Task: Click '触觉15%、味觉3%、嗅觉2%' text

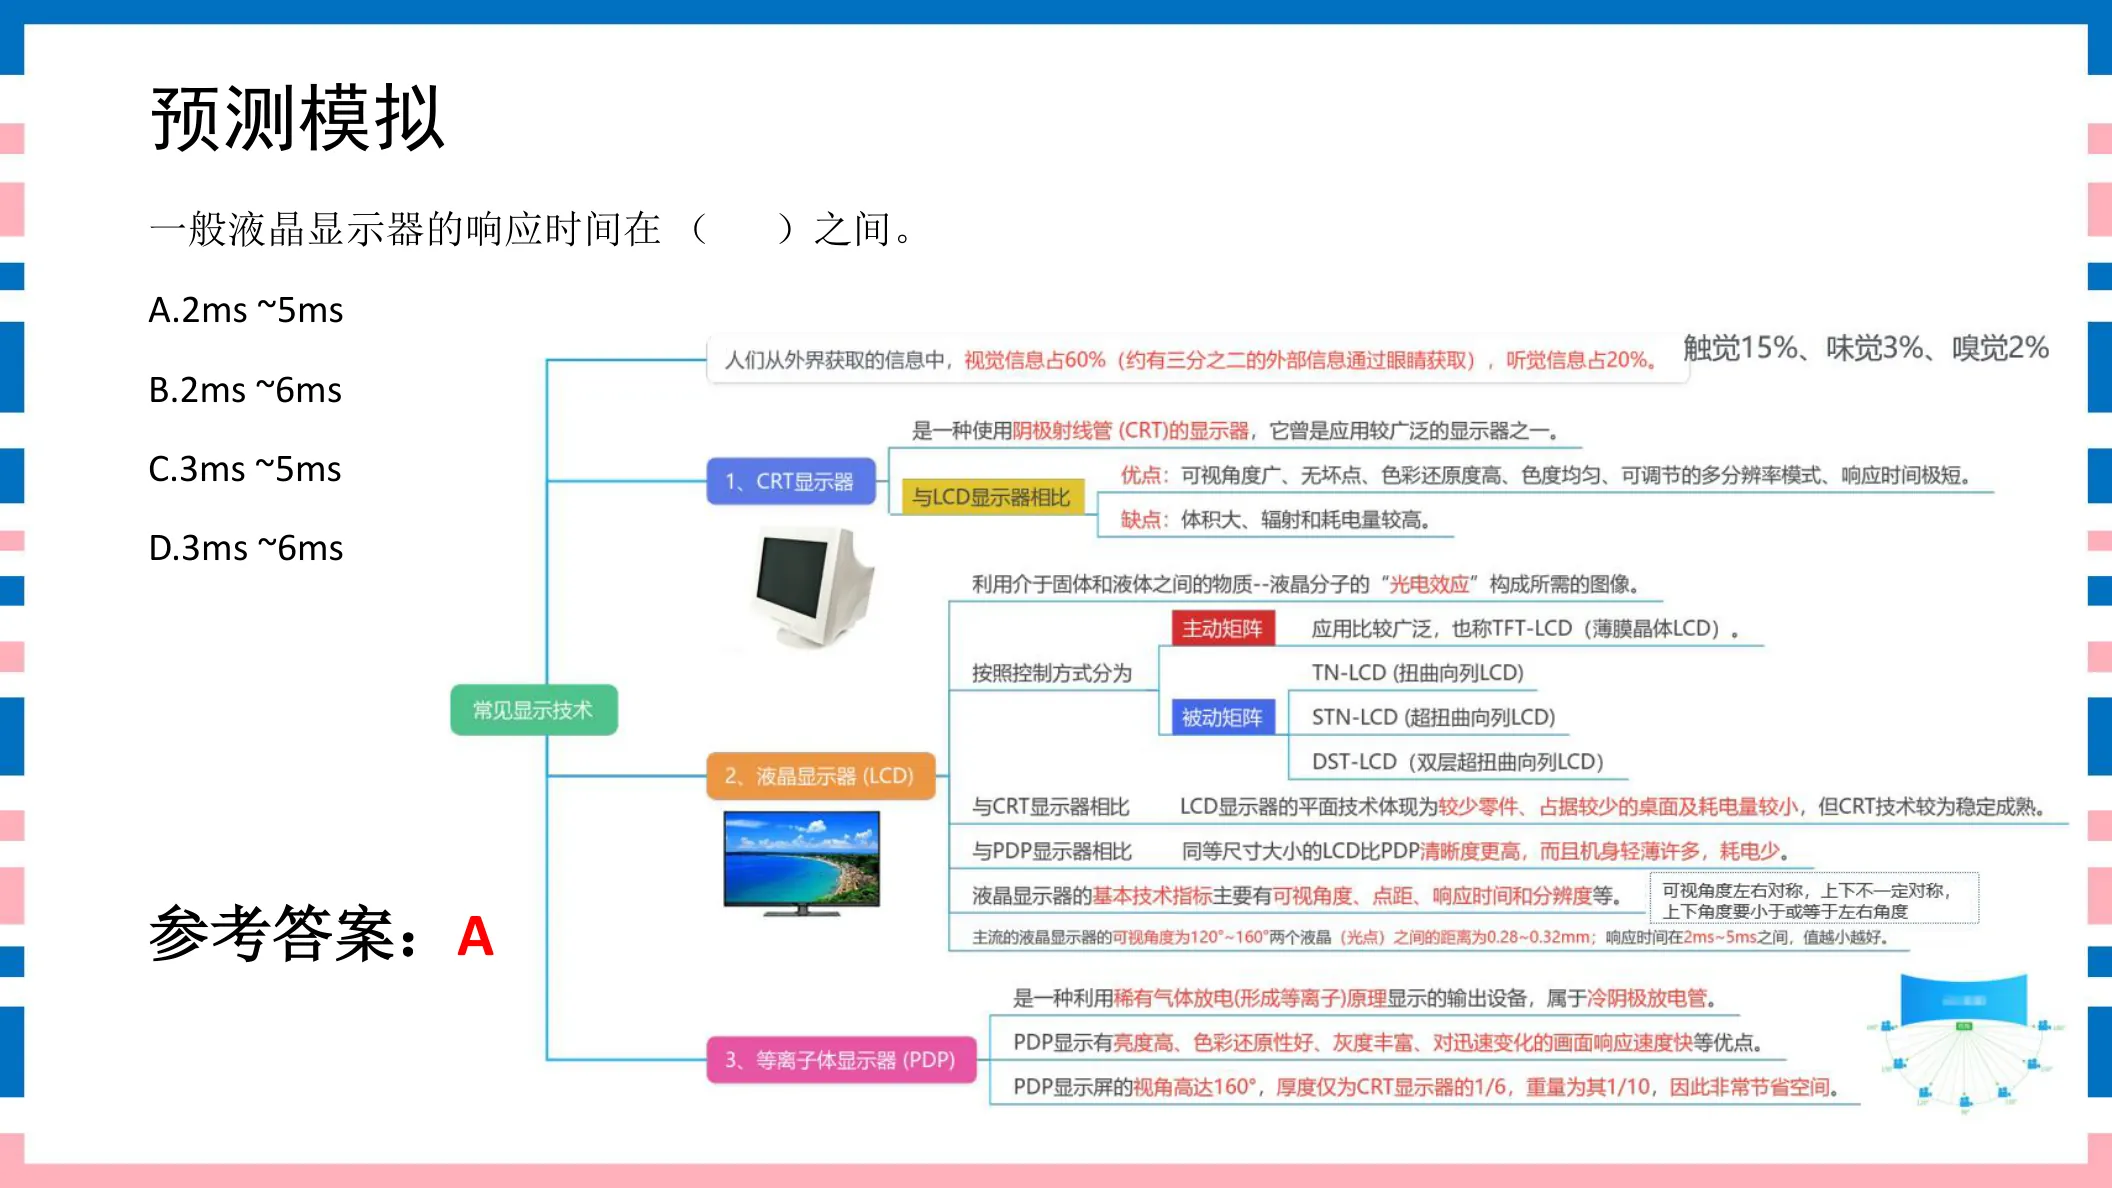Action: click(1866, 348)
